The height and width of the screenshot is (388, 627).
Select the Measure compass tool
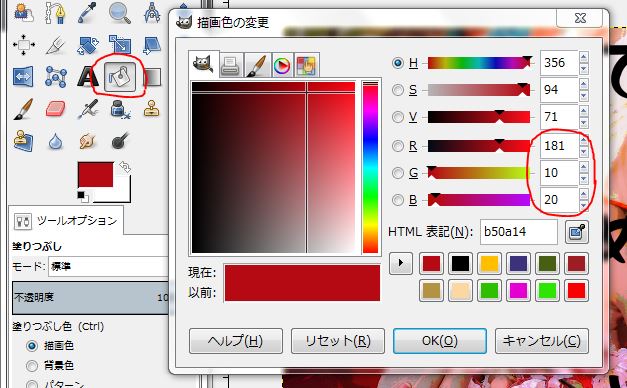click(x=152, y=13)
